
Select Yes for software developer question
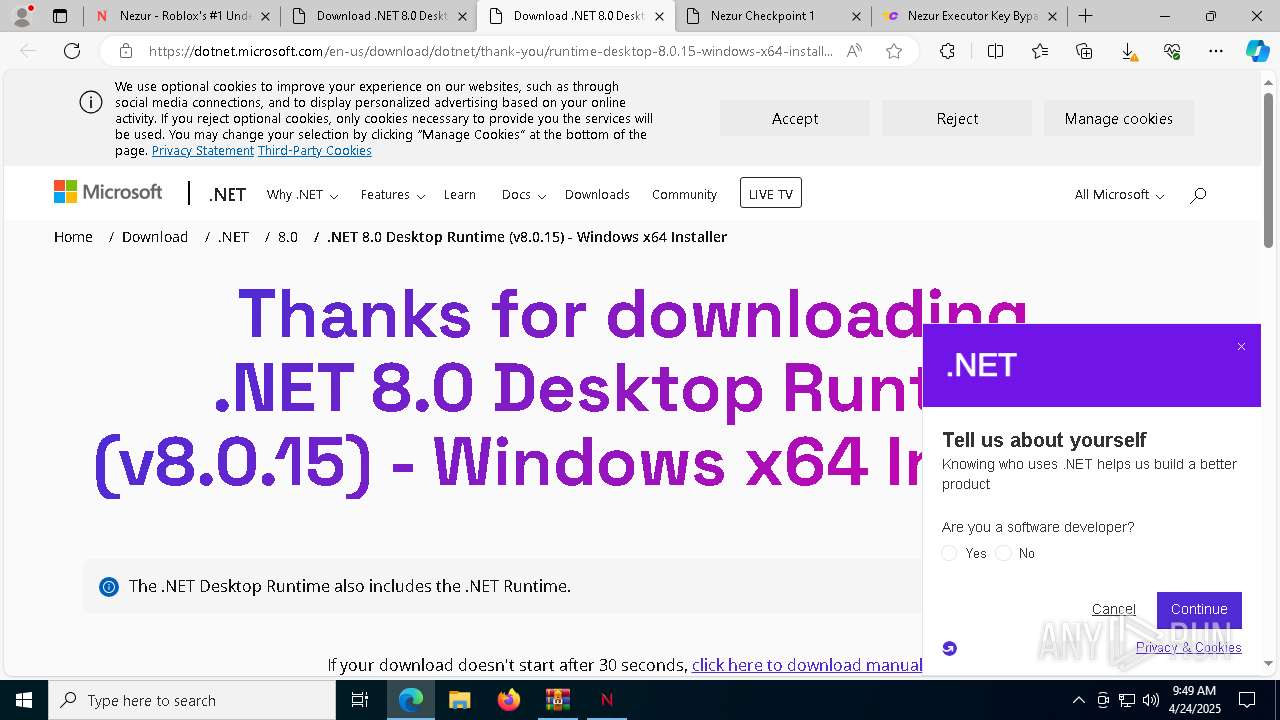[x=949, y=553]
